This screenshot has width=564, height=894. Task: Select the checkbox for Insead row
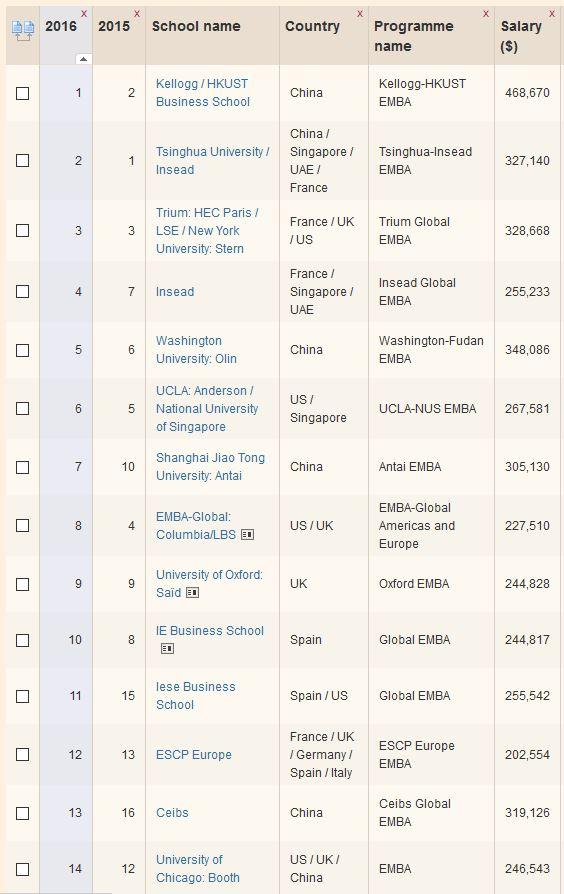click(x=22, y=291)
